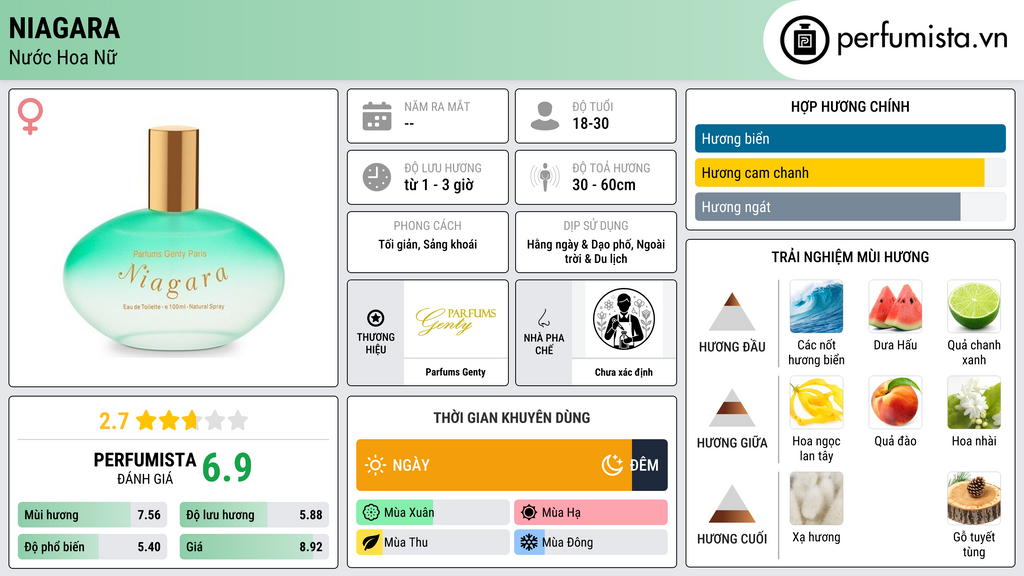Click the snowflake icon for Mùa Đông

click(529, 542)
